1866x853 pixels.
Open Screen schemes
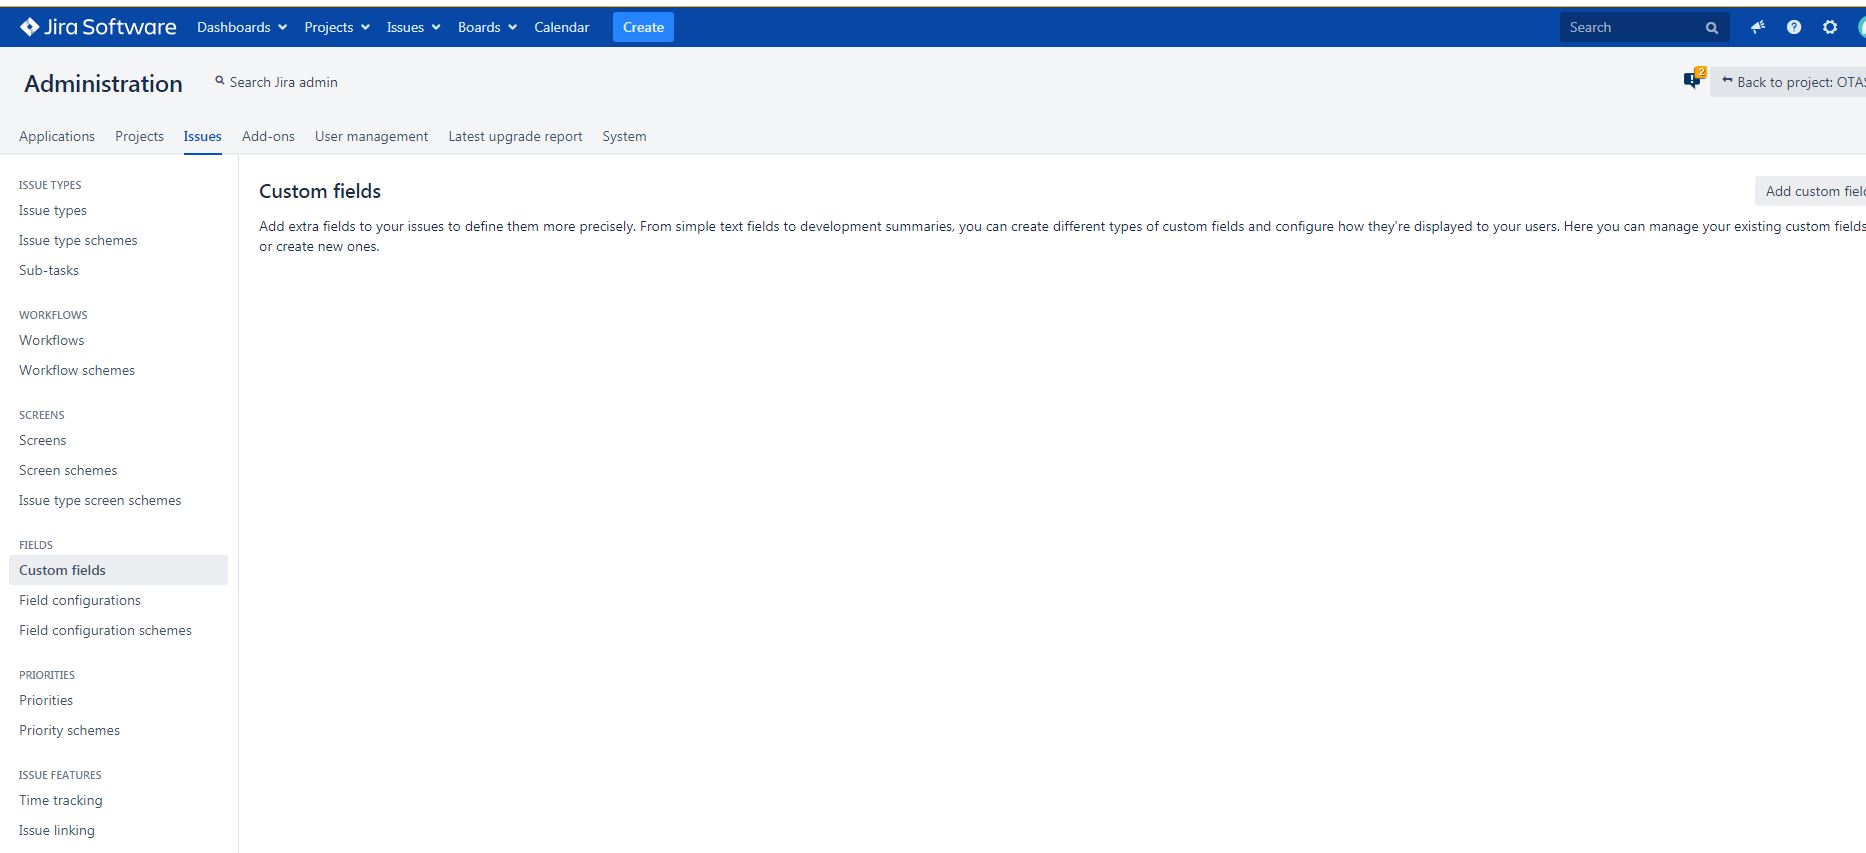pyautogui.click(x=68, y=470)
